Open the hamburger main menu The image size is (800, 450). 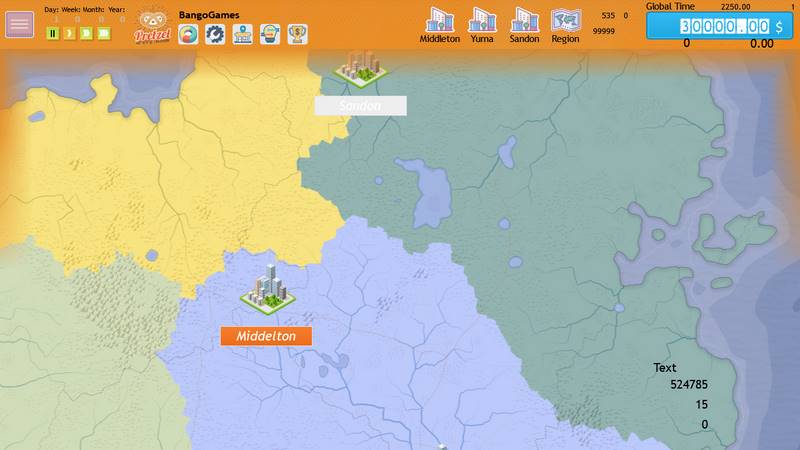(19, 25)
